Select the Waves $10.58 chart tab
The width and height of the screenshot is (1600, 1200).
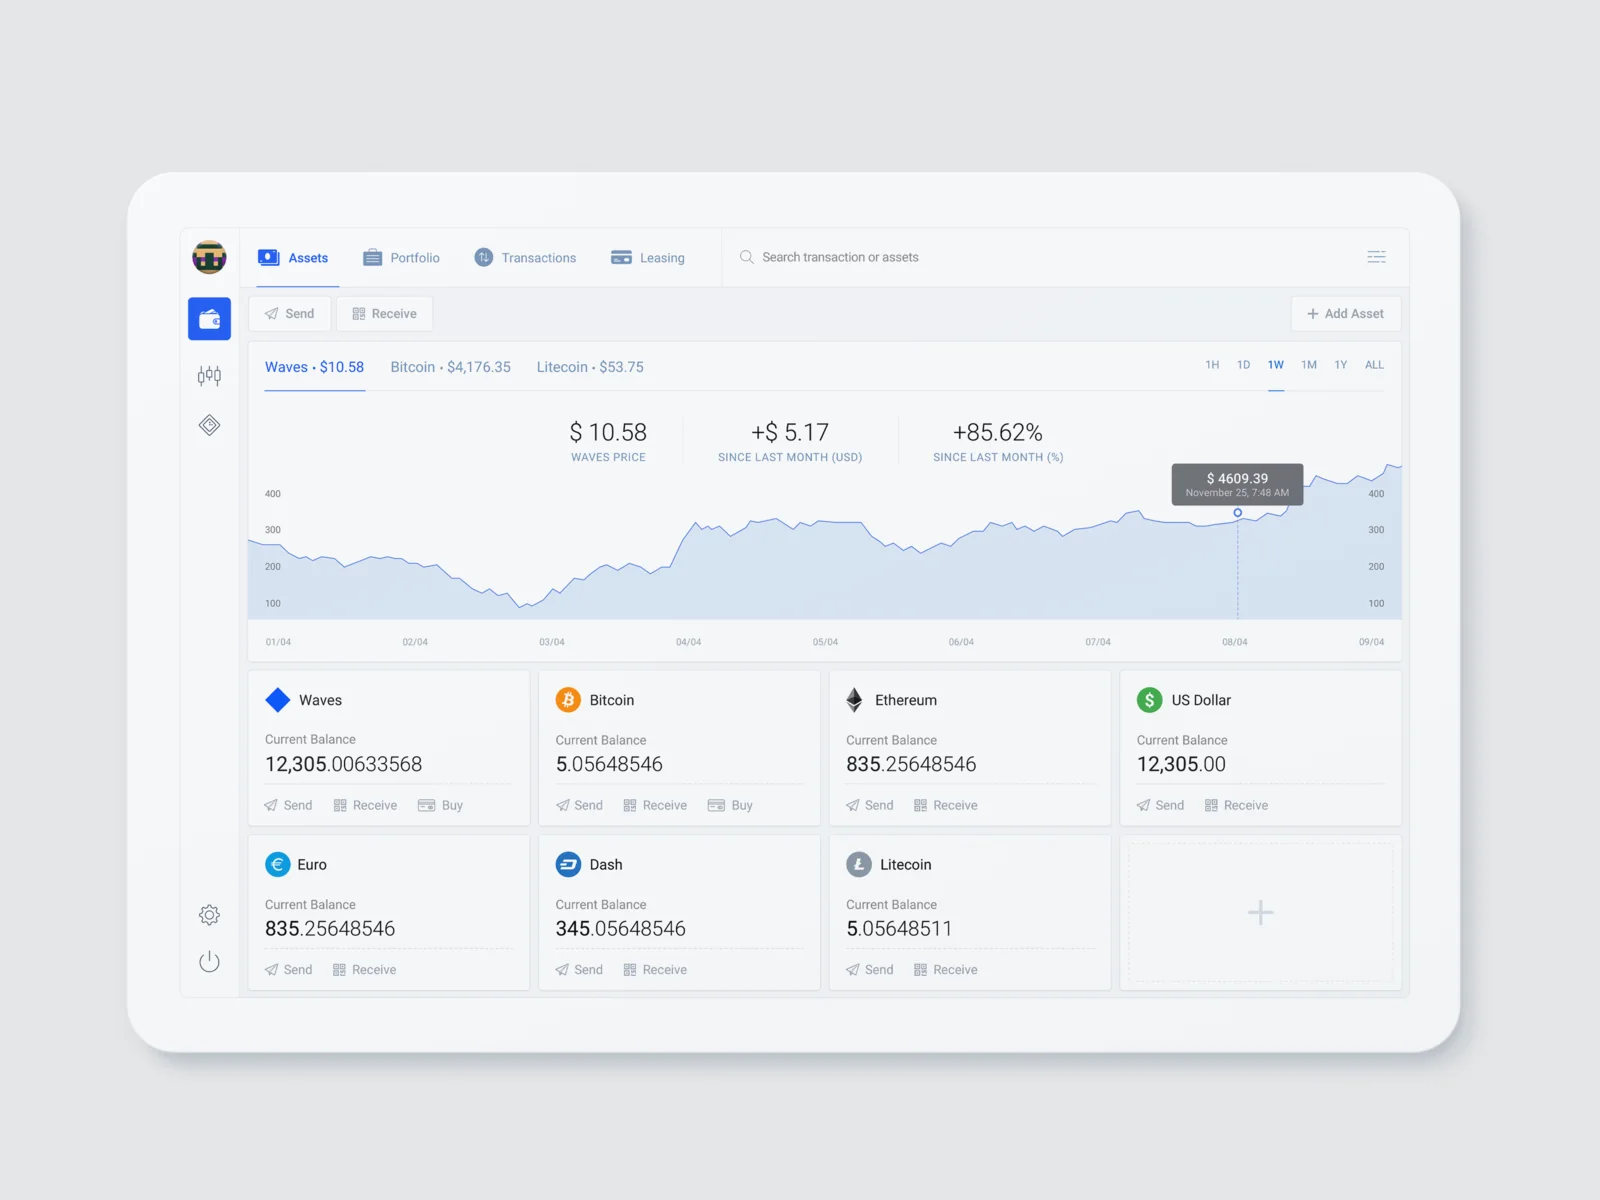[x=314, y=367]
